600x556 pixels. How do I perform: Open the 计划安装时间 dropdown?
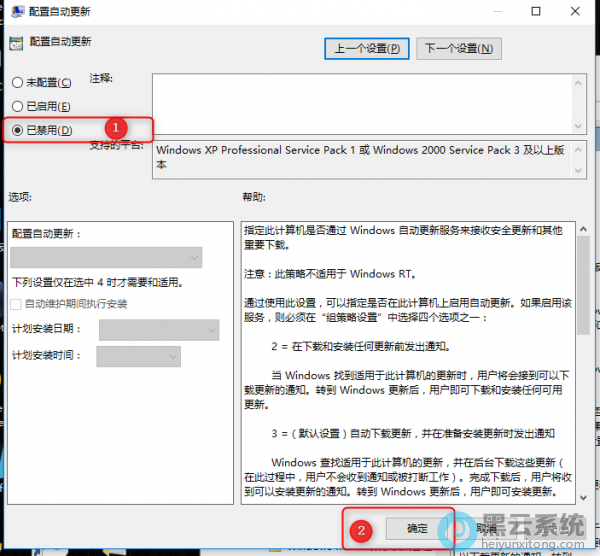coord(138,356)
